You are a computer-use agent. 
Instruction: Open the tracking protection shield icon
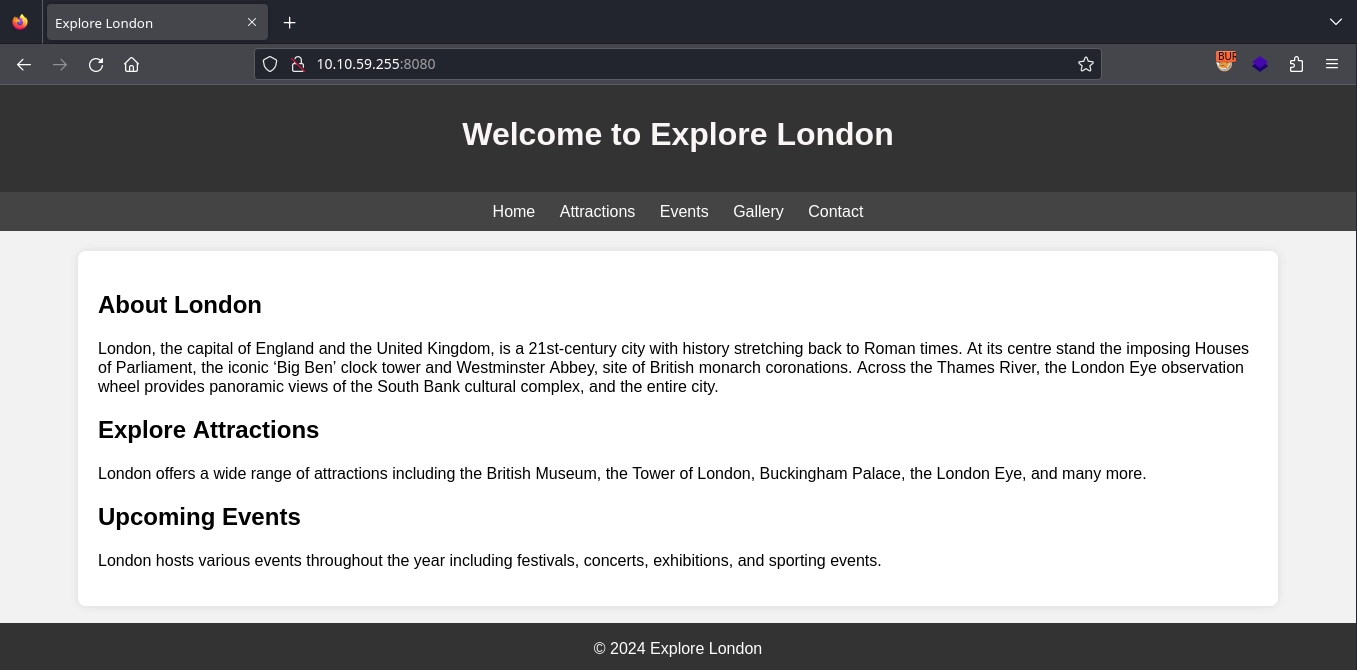tap(270, 64)
